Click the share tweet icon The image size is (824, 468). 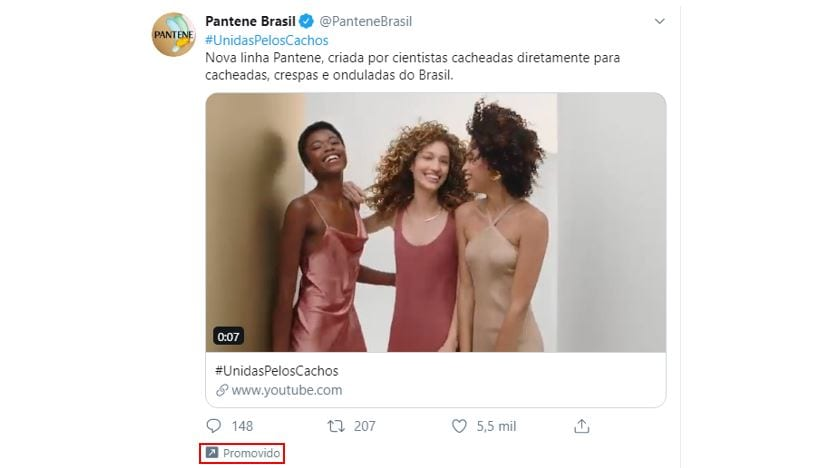pos(581,426)
